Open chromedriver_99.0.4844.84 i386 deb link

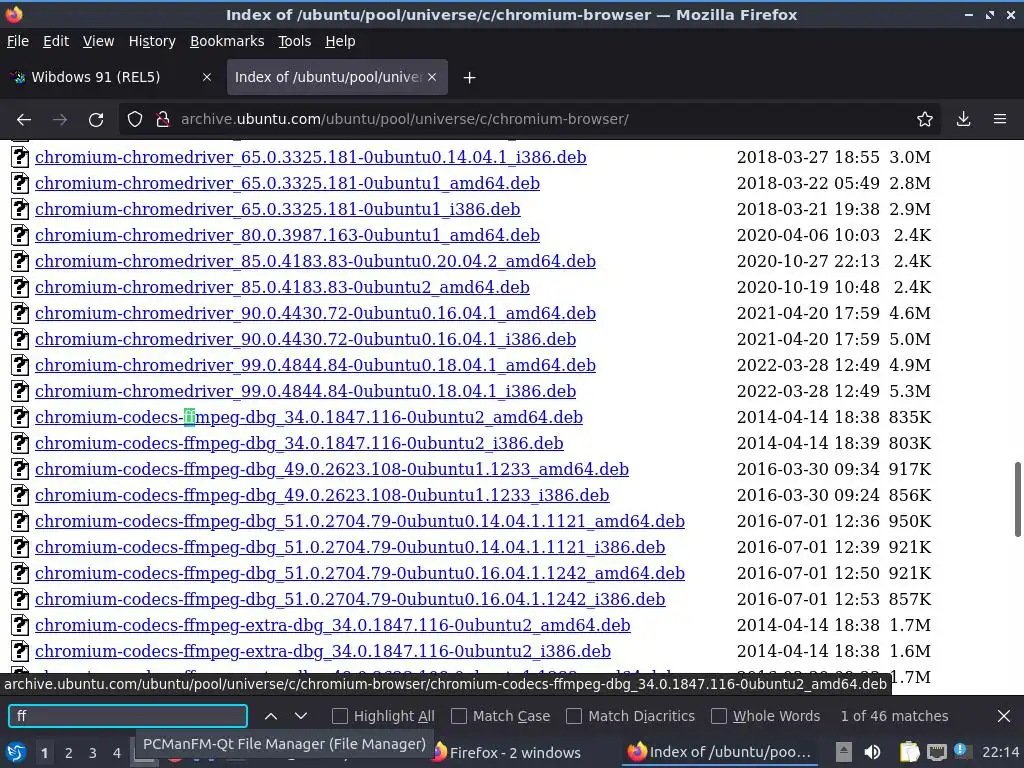coord(306,391)
